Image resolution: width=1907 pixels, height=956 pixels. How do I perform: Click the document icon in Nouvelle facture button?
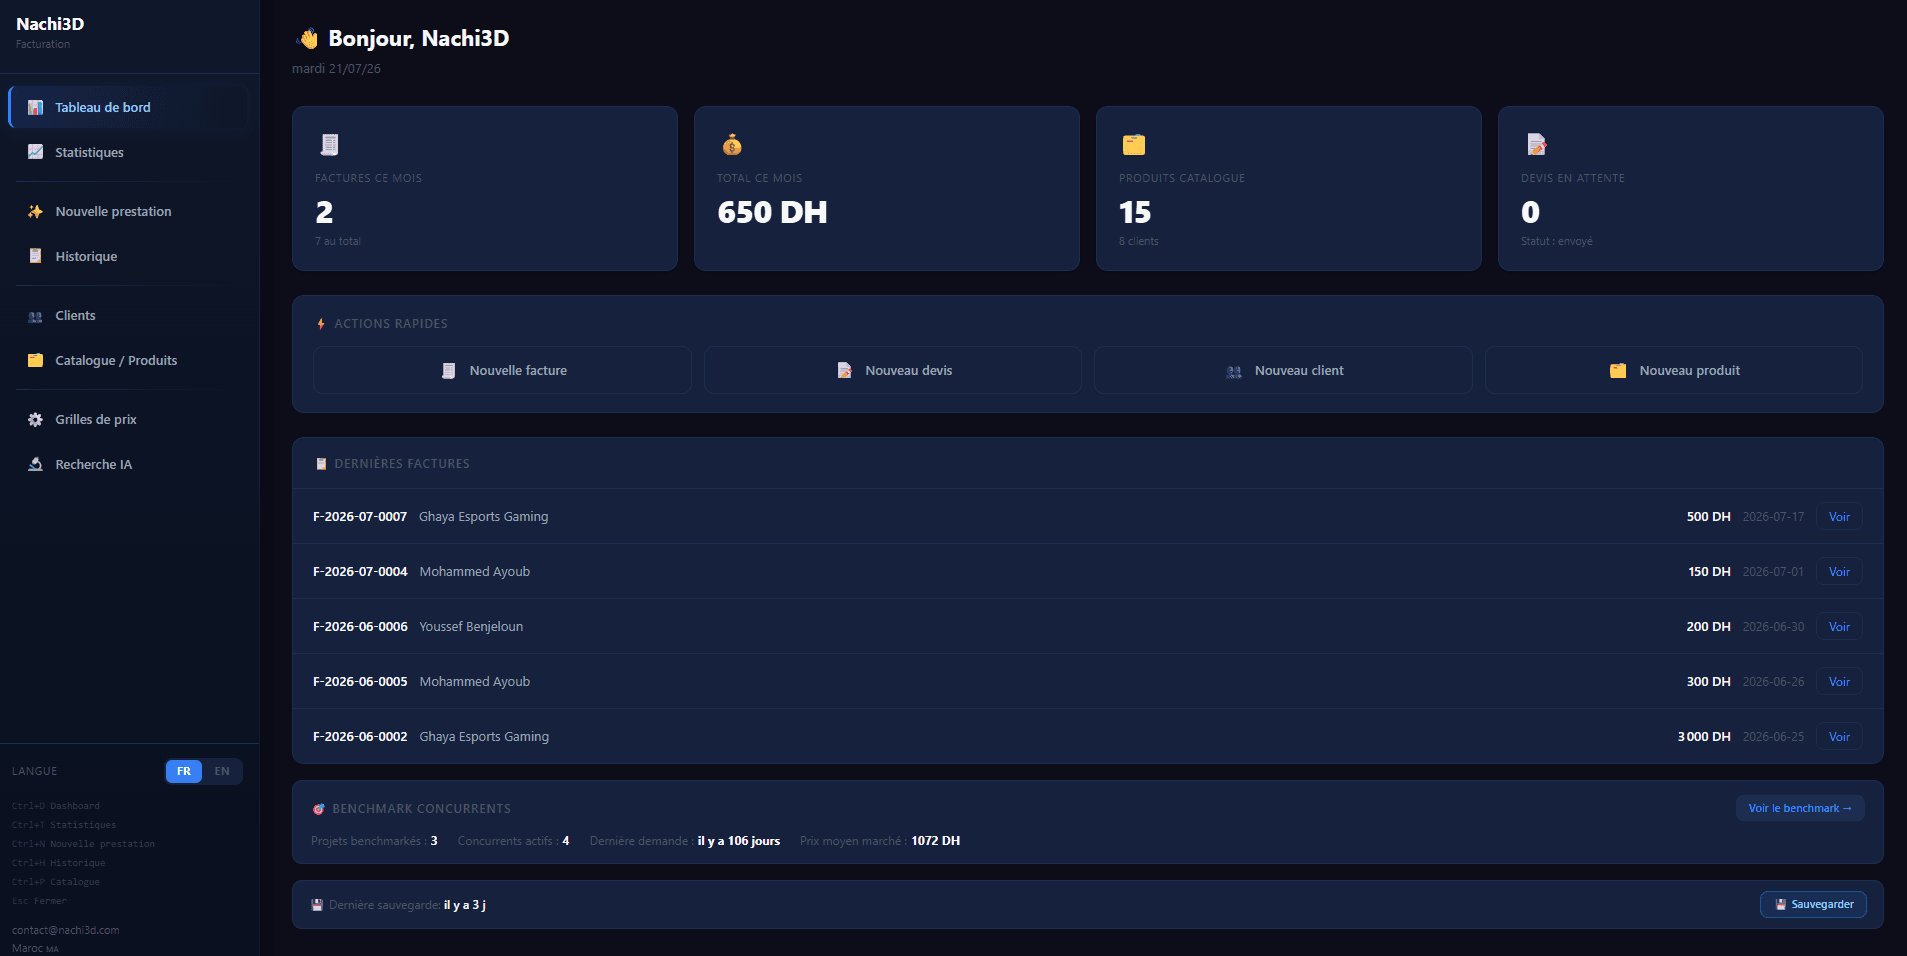[x=449, y=371]
